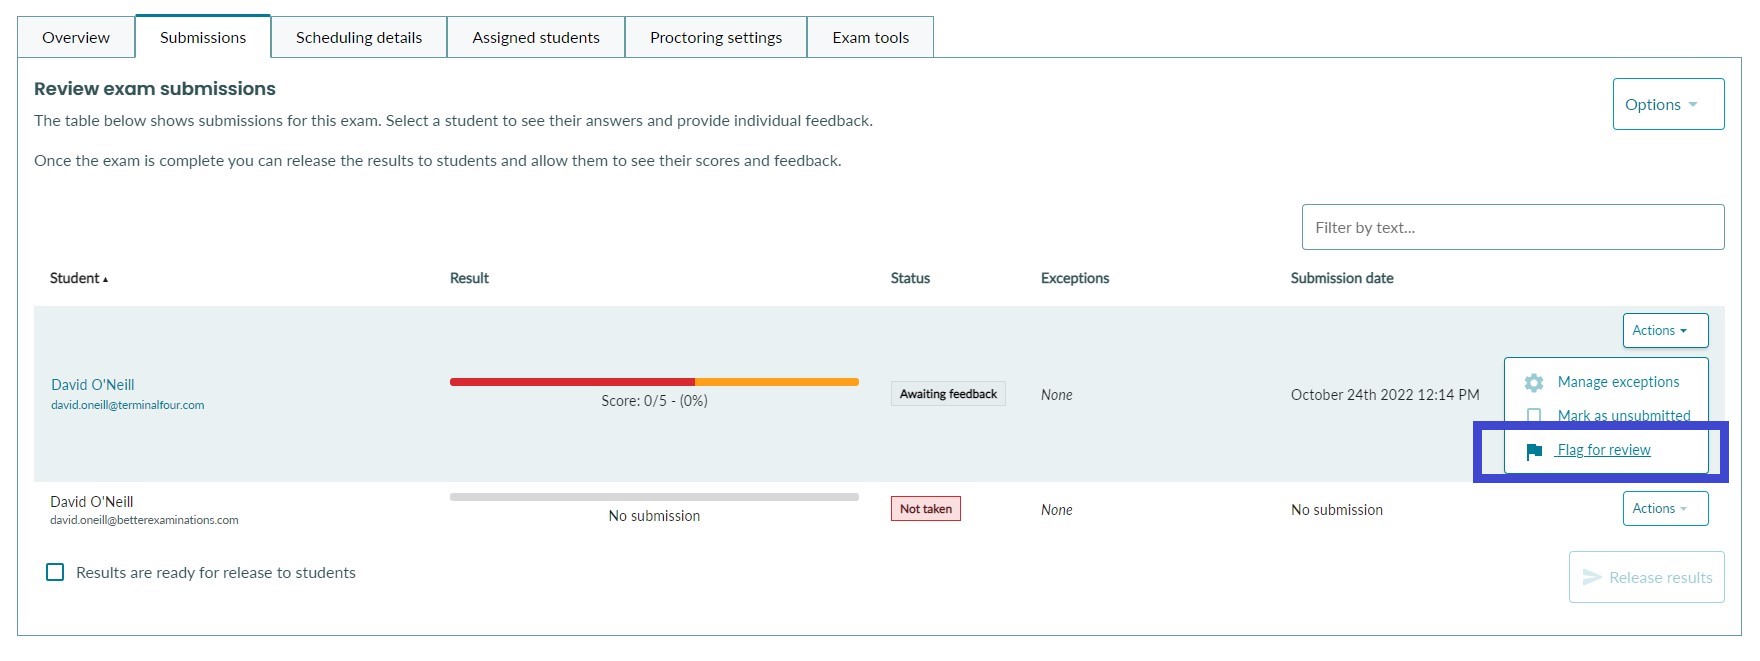This screenshot has height=661, width=1760.
Task: Click the gear icon beside Manage exceptions
Action: pos(1534,382)
